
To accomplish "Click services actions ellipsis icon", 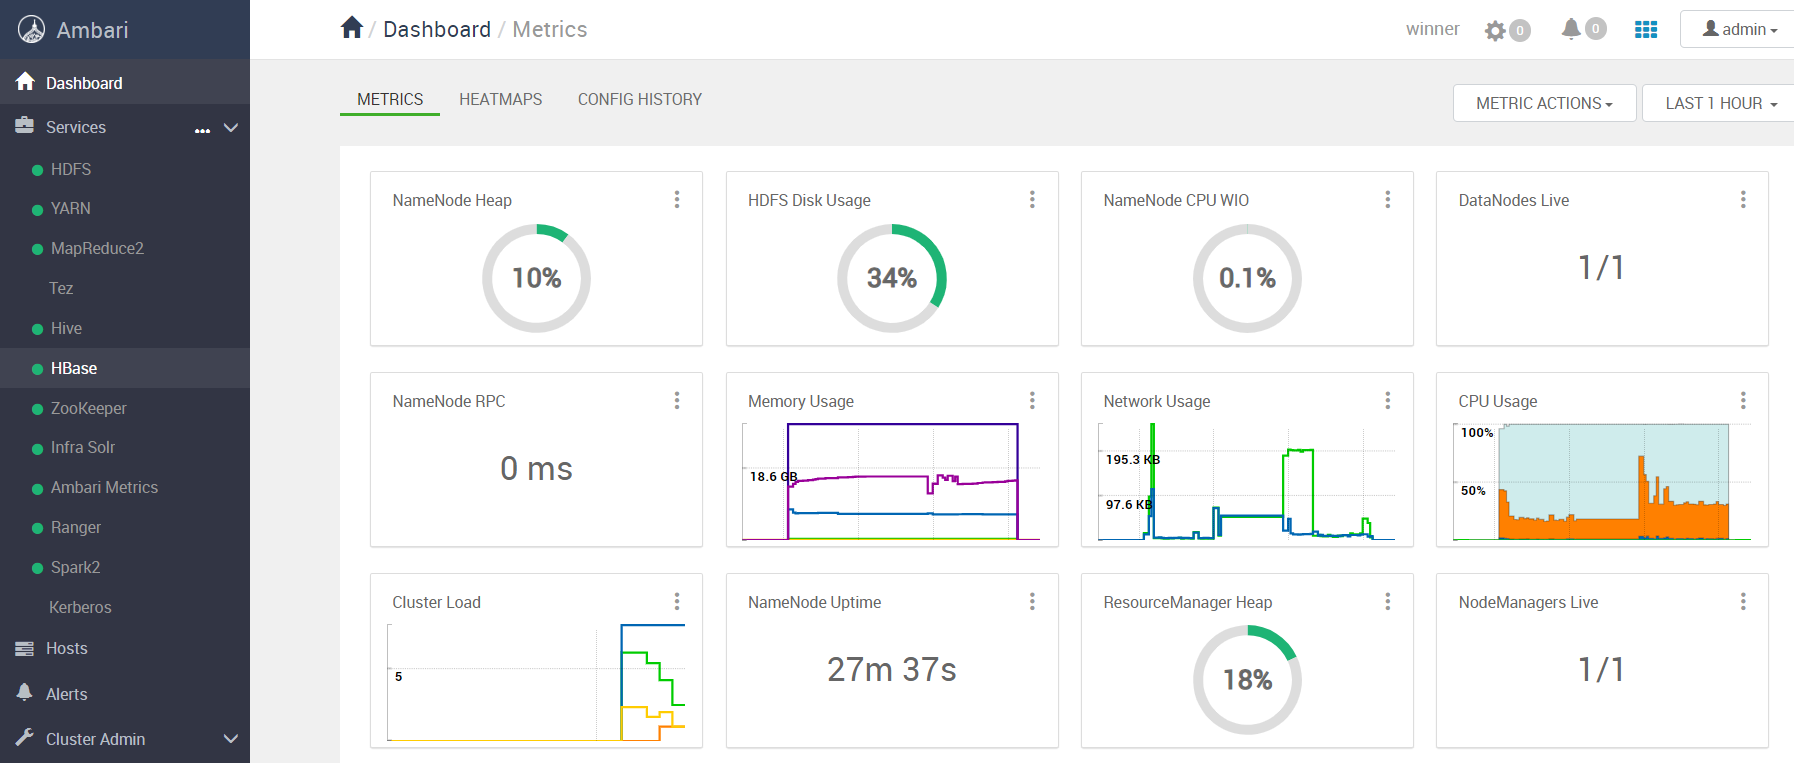I will click(x=202, y=130).
